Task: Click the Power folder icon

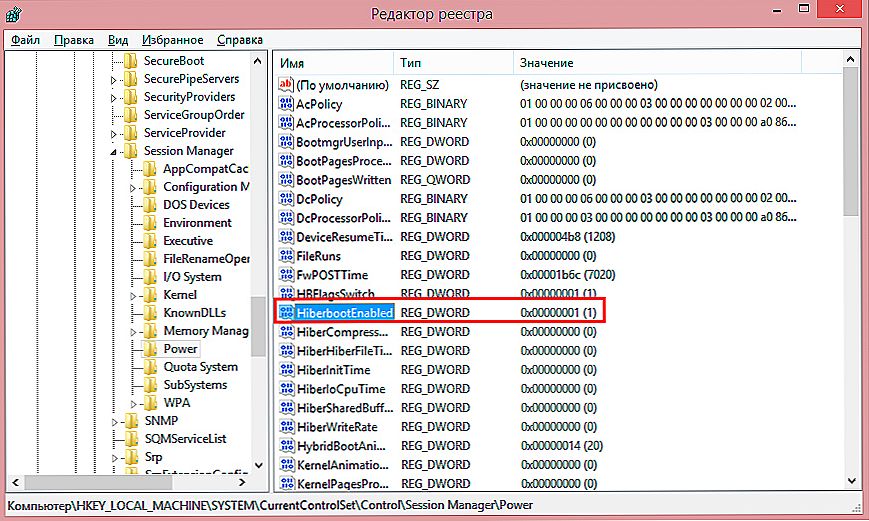Action: (150, 349)
